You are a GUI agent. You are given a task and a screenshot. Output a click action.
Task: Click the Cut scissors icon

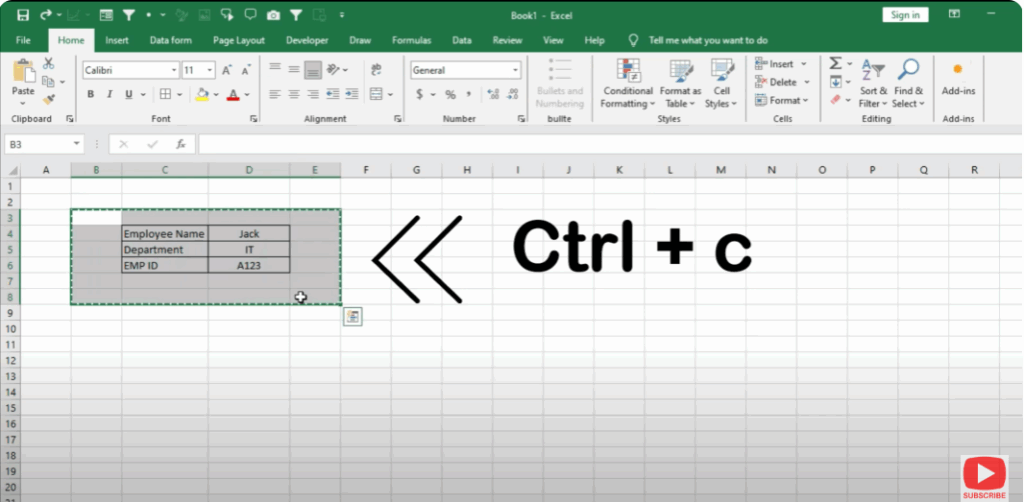[48, 64]
